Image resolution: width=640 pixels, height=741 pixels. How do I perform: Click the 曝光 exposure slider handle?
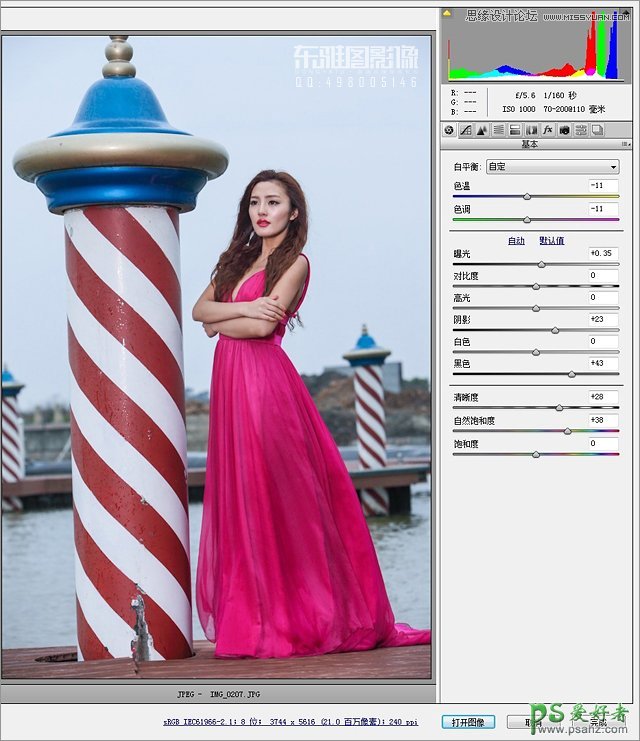(x=542, y=264)
